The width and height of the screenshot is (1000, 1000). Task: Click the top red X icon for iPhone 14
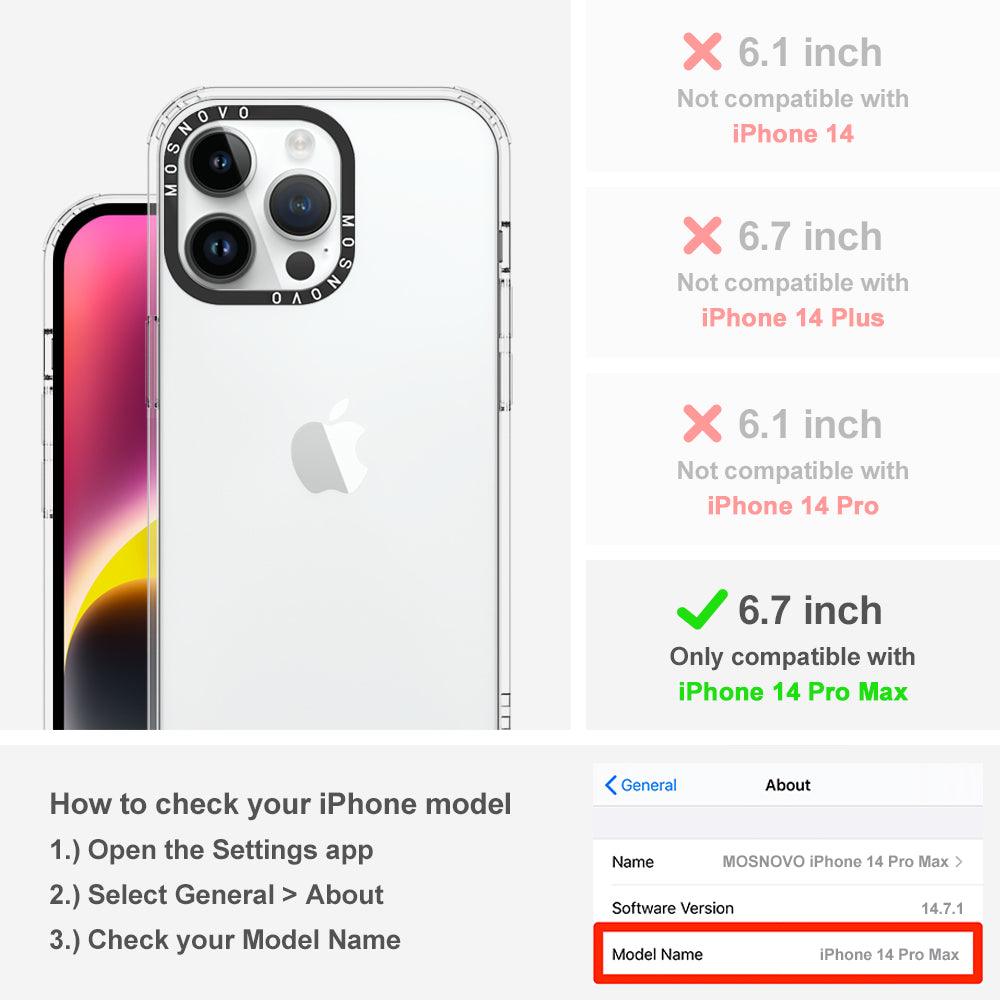tap(702, 51)
